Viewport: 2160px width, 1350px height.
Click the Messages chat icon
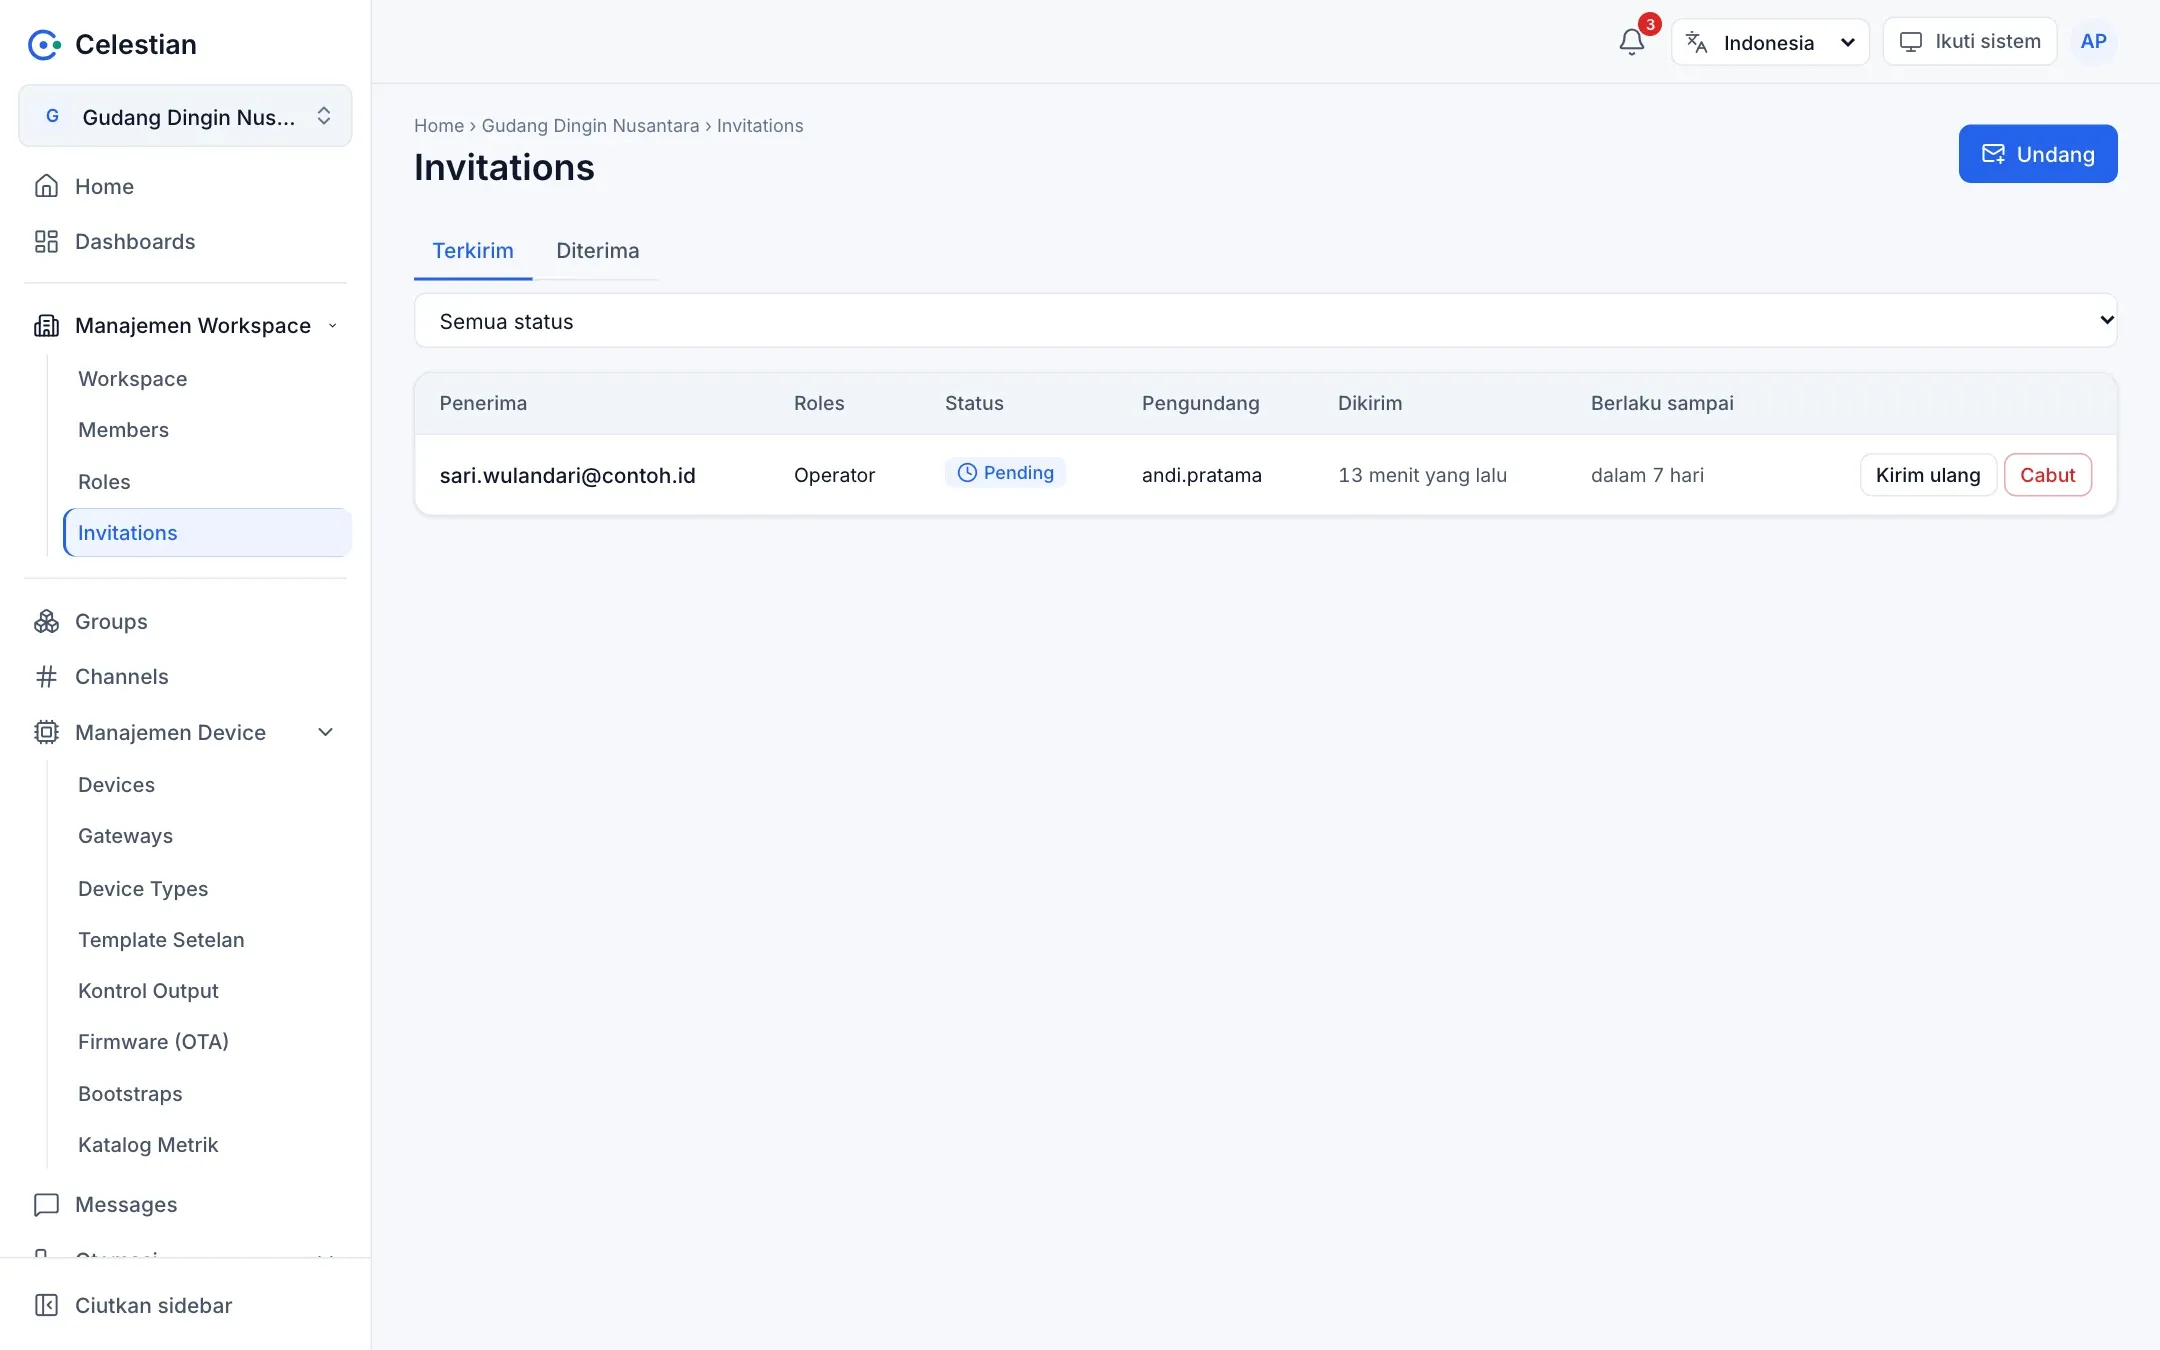coord(46,1204)
